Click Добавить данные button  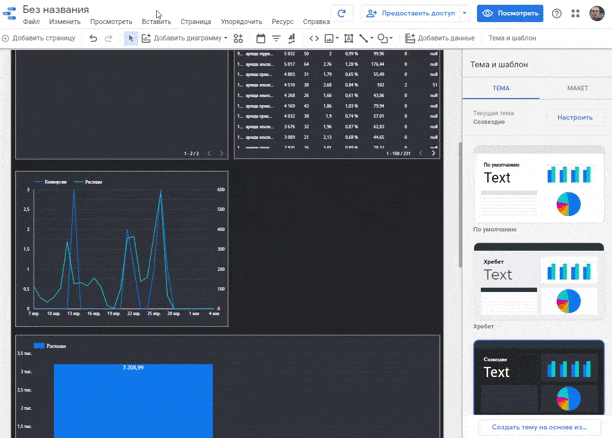(439, 38)
